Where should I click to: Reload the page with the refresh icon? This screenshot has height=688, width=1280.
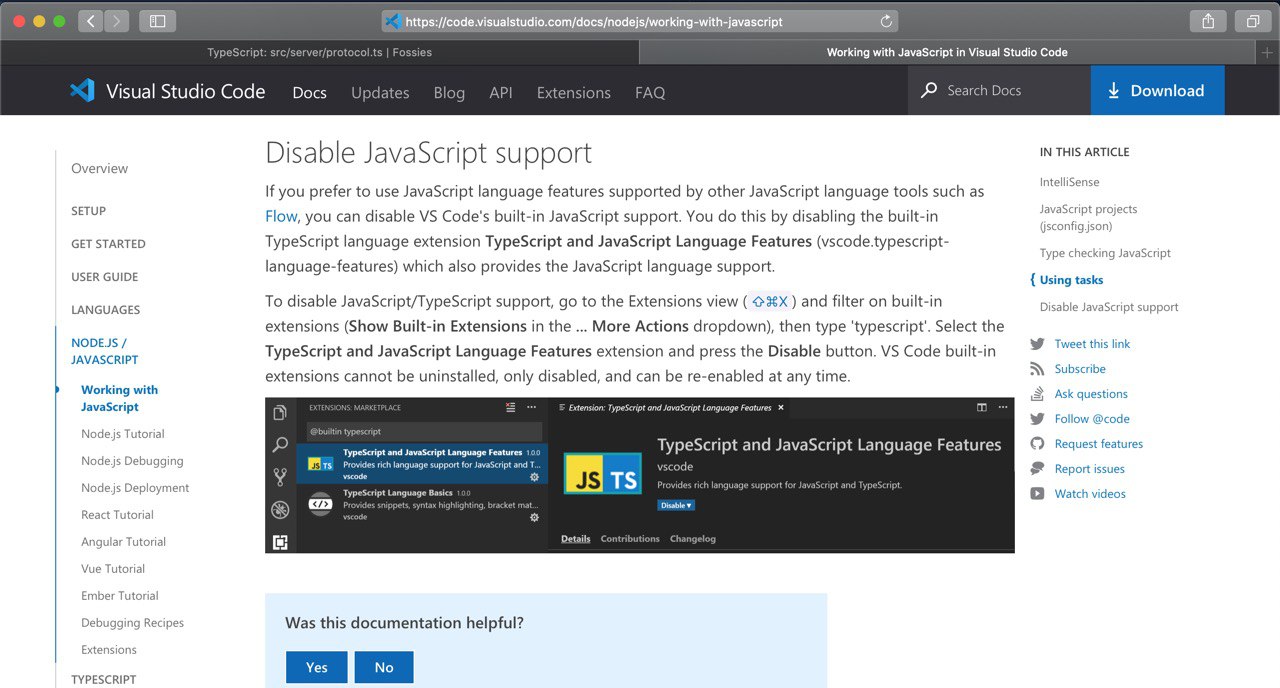click(x=886, y=21)
